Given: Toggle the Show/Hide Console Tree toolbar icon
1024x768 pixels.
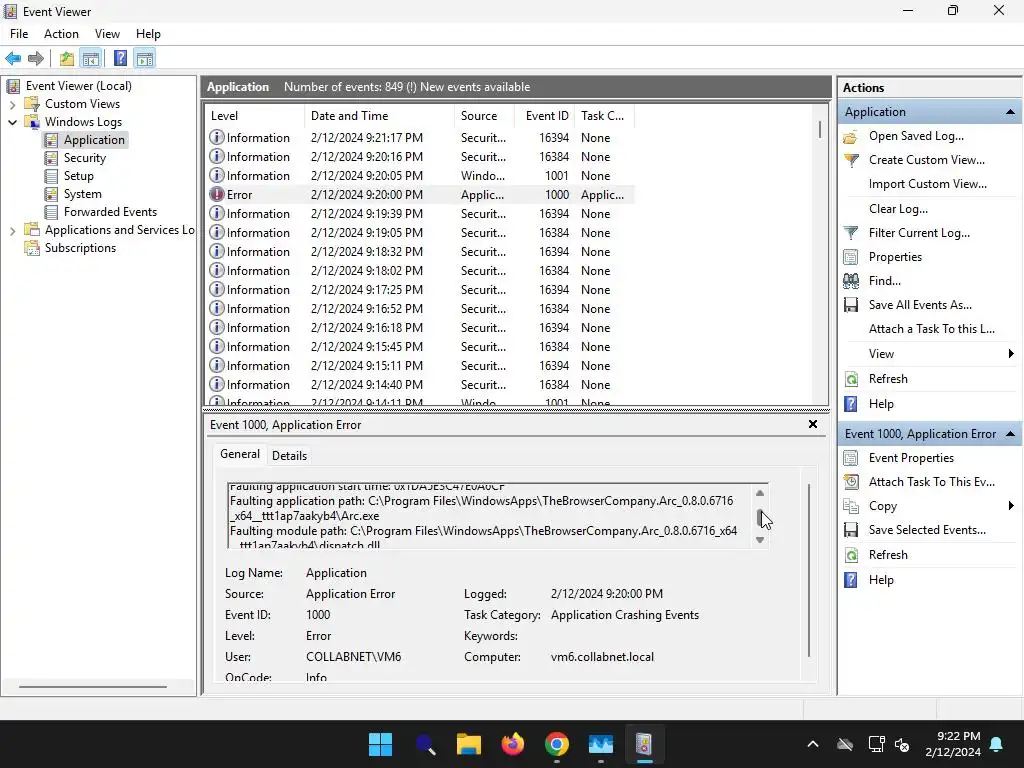Looking at the screenshot, I should [91, 58].
